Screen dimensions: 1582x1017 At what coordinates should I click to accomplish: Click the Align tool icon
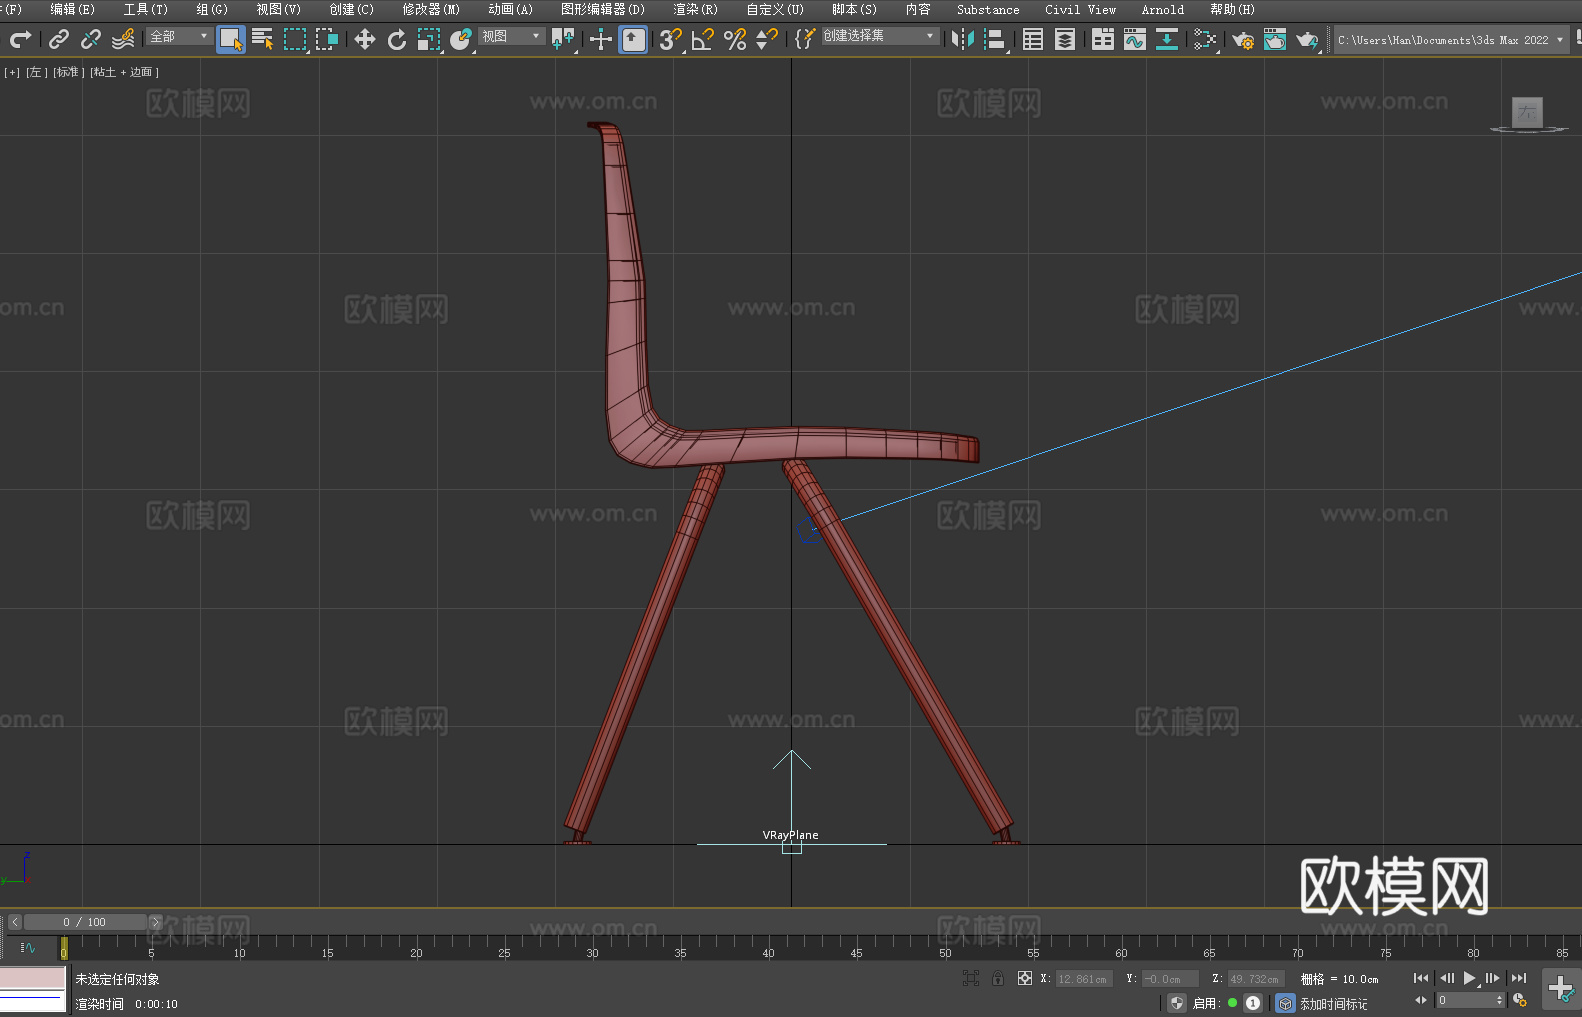pos(995,39)
